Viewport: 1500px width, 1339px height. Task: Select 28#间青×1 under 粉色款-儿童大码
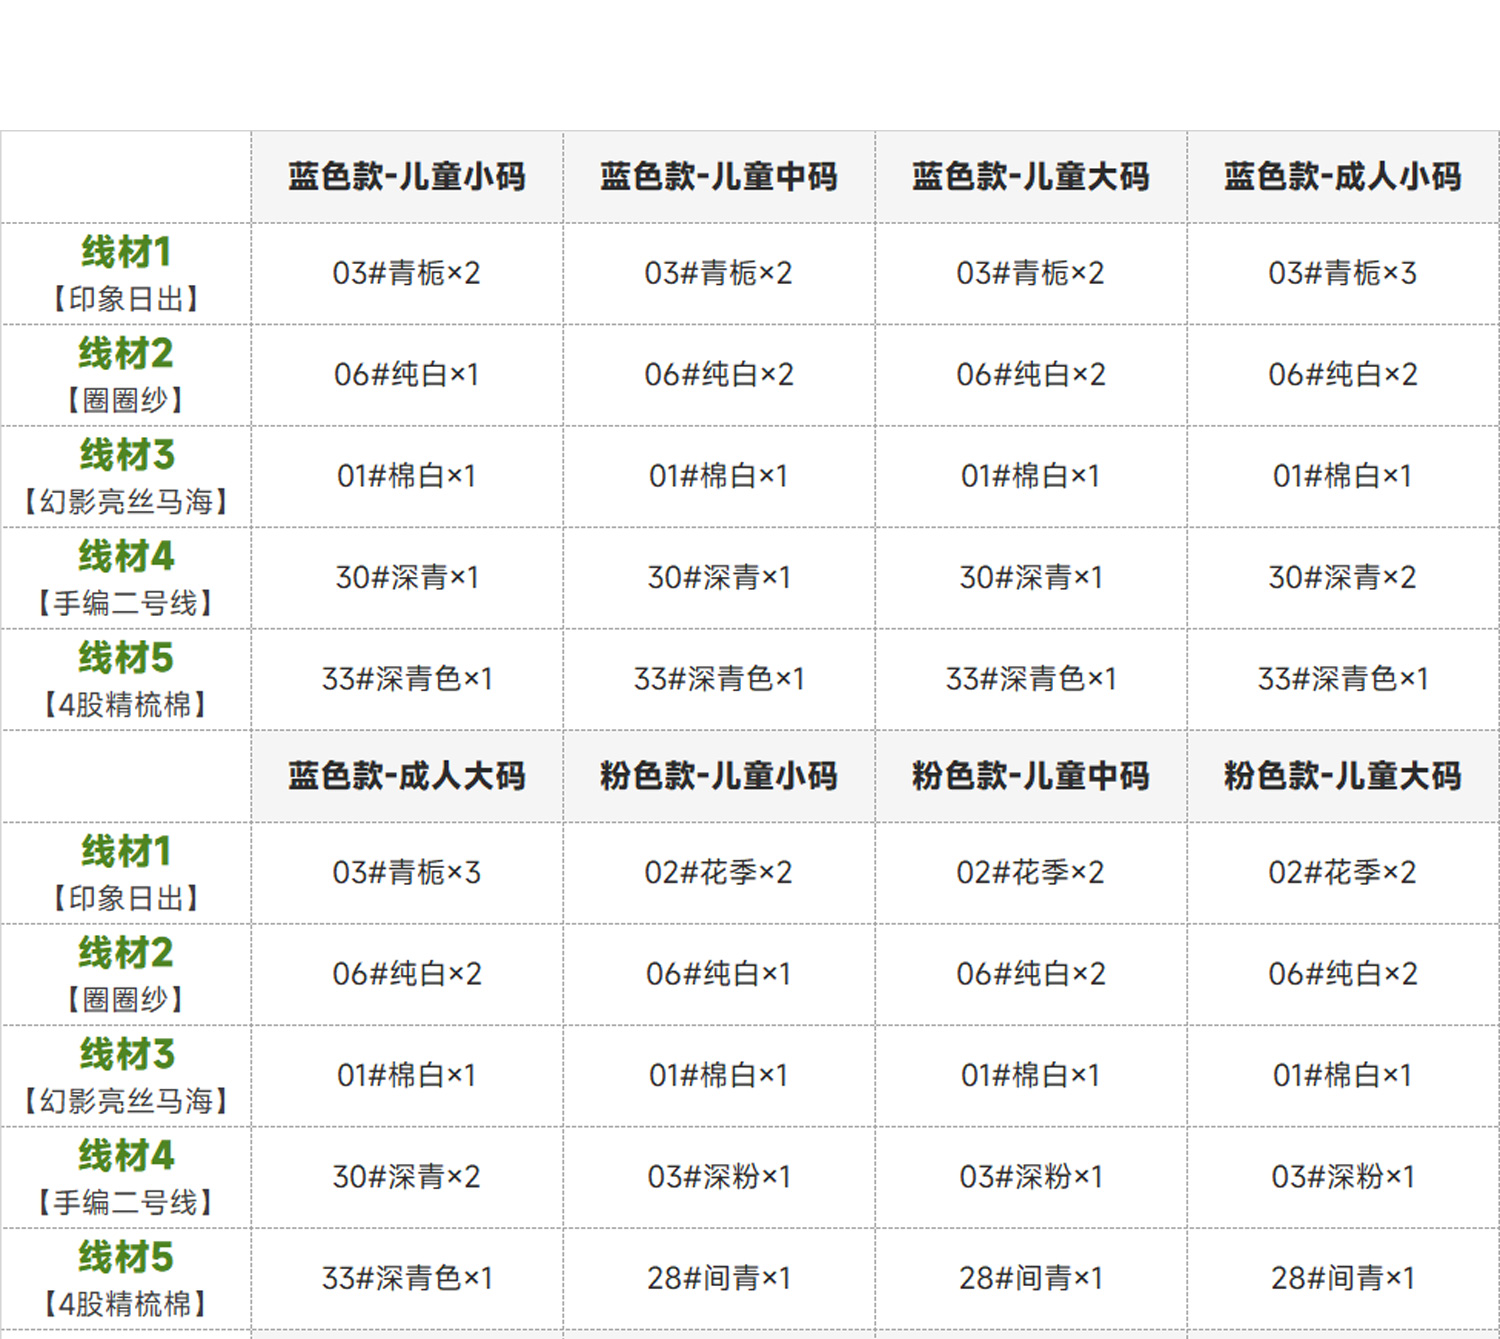(1342, 1278)
